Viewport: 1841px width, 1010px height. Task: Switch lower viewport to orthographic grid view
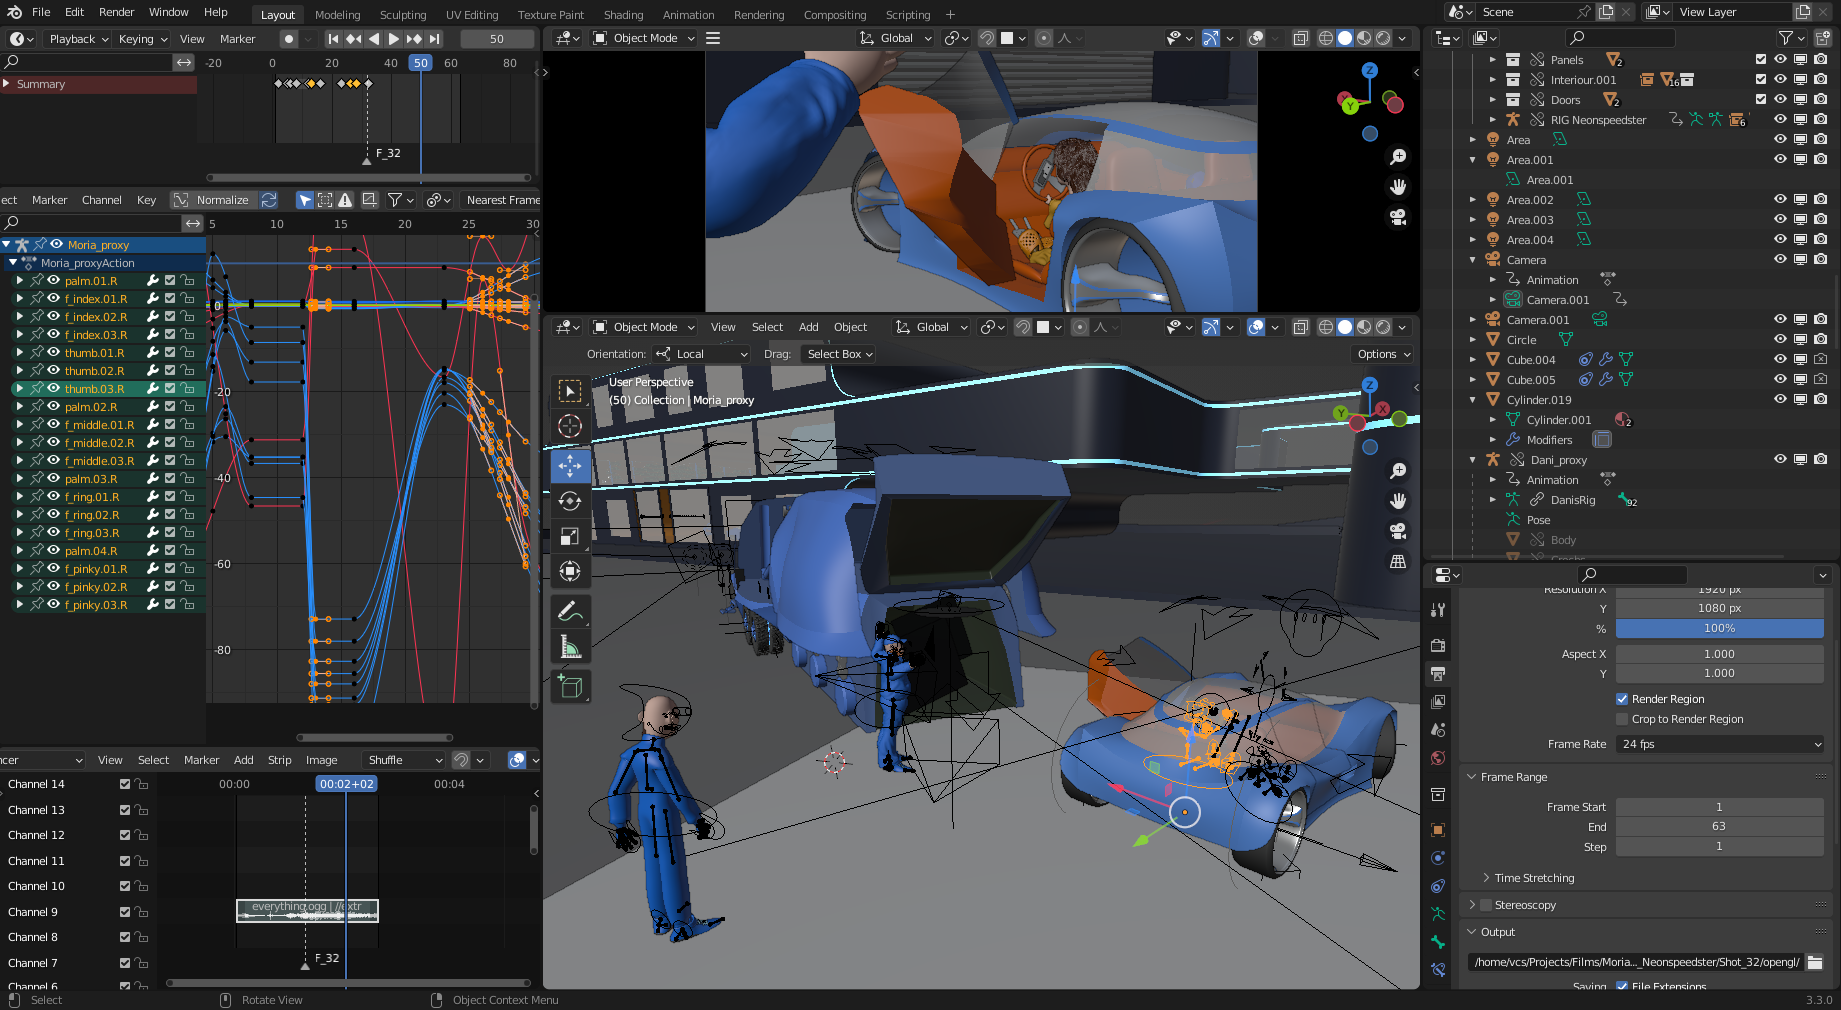[x=1398, y=562]
